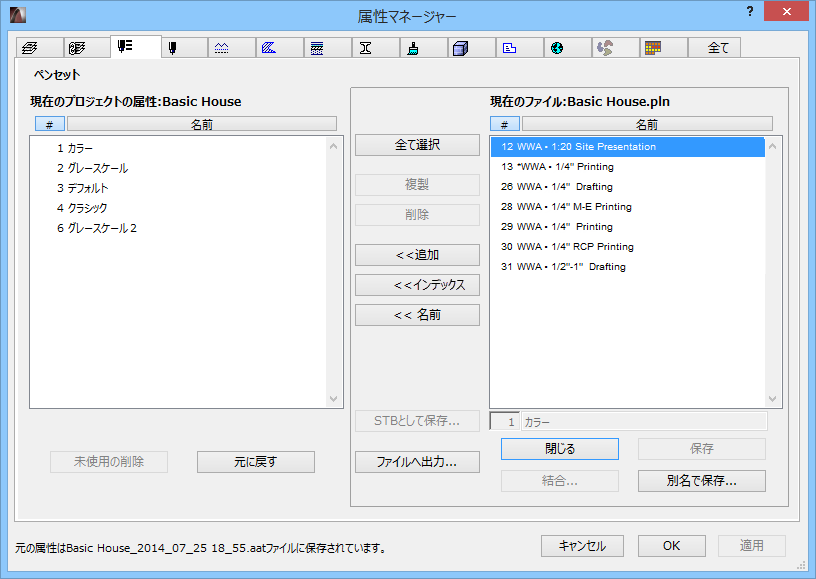Click the name field showing カラー
The image size is (816, 579).
click(644, 422)
